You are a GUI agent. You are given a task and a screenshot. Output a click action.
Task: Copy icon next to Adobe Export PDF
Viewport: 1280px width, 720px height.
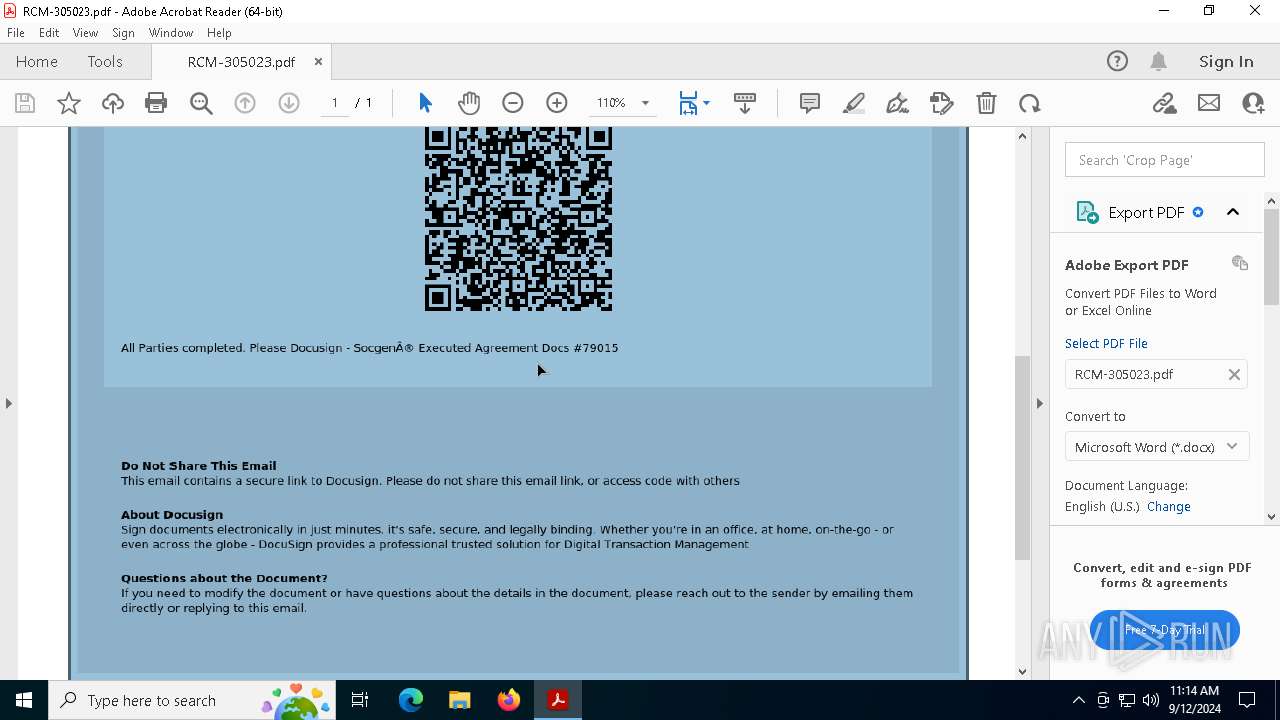coord(1240,263)
